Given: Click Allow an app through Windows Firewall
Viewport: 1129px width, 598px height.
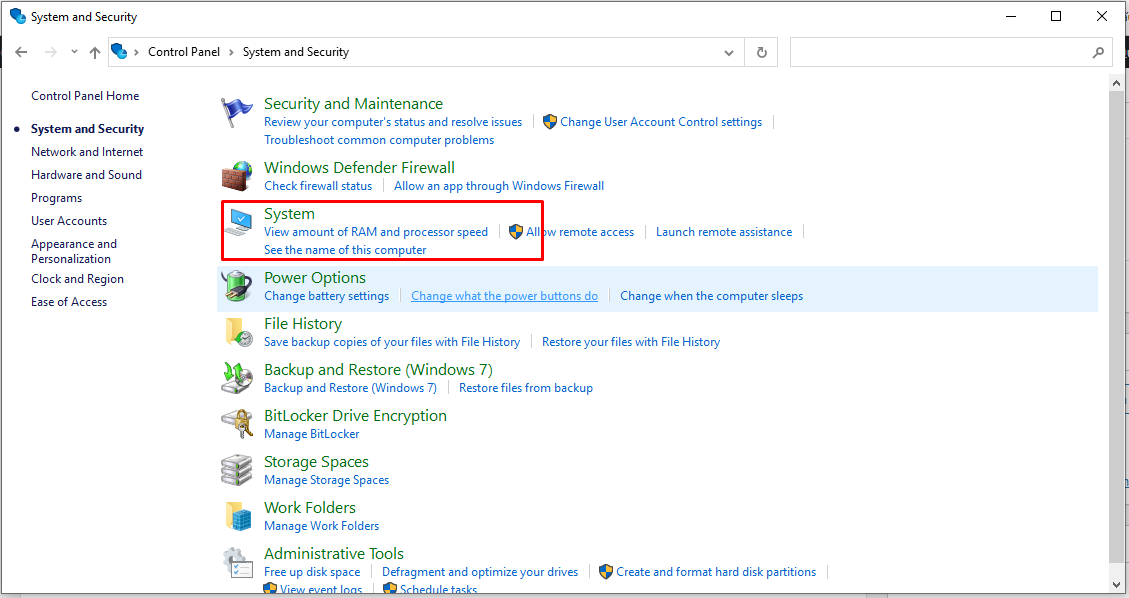Looking at the screenshot, I should point(499,186).
